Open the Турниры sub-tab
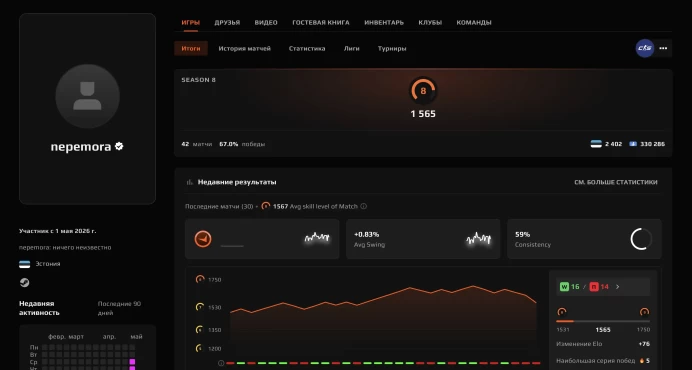Screen dimensions: 692x370 pos(392,49)
